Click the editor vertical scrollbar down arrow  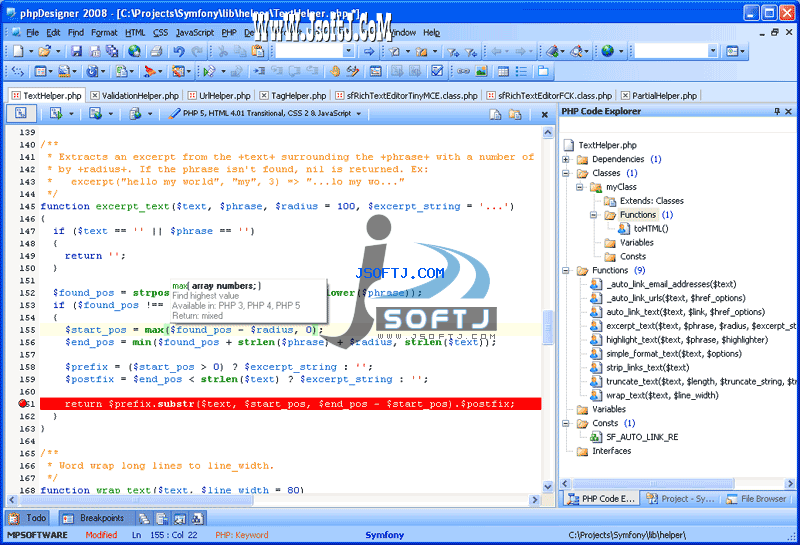click(547, 486)
